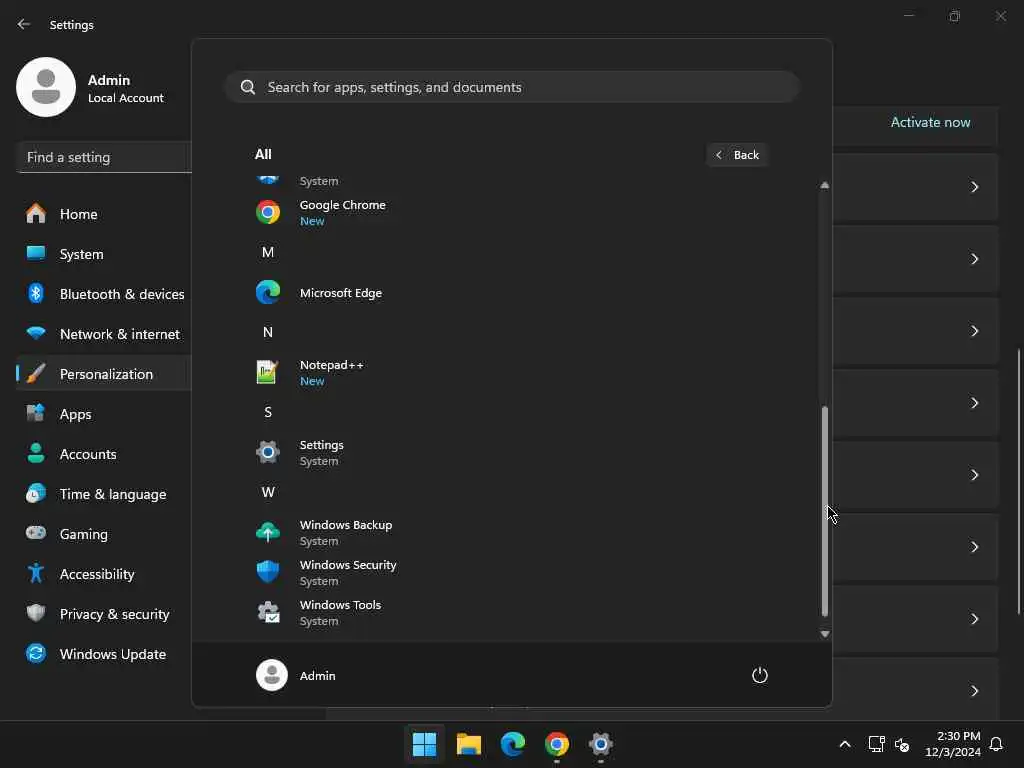Jump to letter M section header
Screen dimensions: 1024x768
(268, 252)
